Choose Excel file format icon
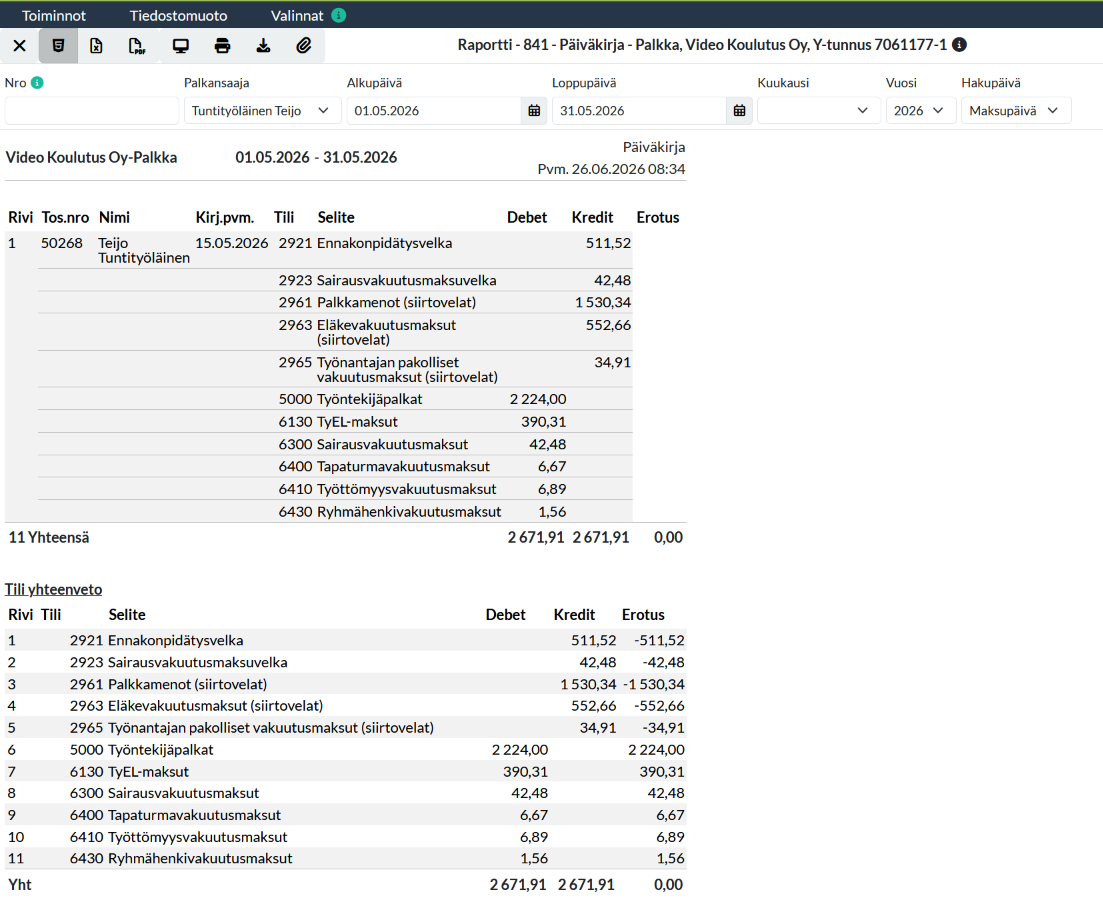Image resolution: width=1103 pixels, height=905 pixels. (x=96, y=46)
